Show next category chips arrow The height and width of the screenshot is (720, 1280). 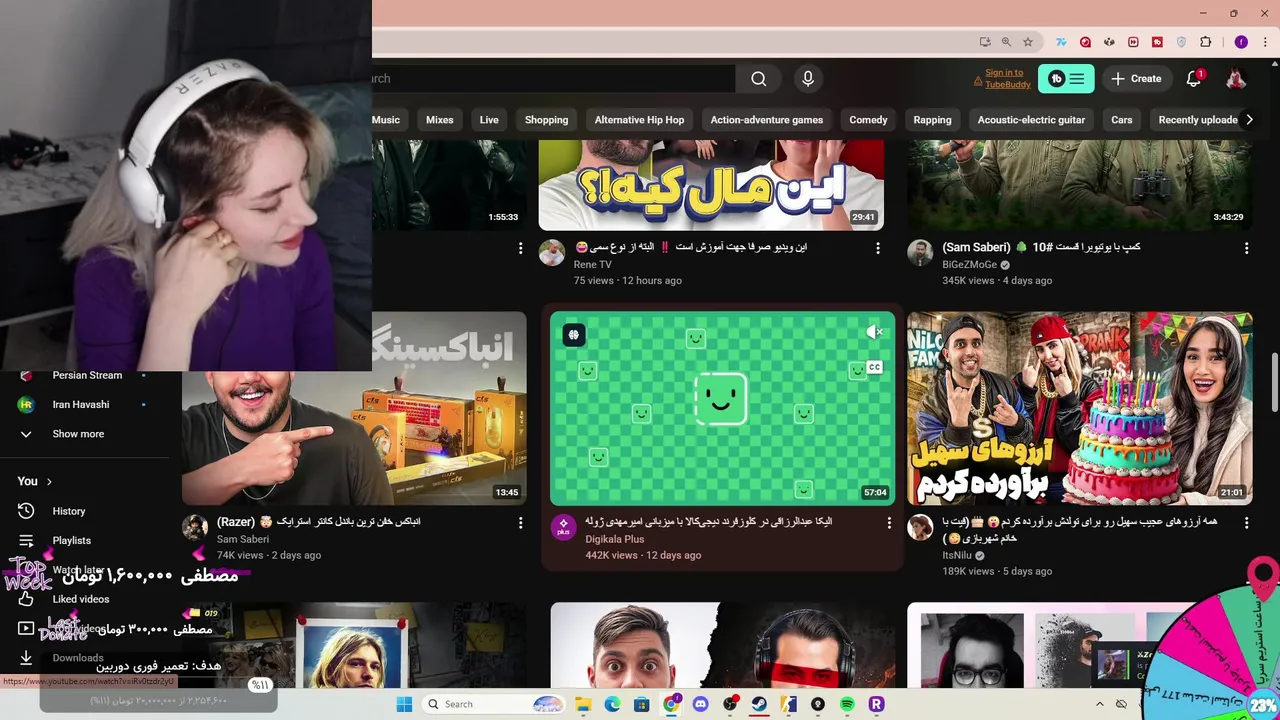click(x=1248, y=119)
